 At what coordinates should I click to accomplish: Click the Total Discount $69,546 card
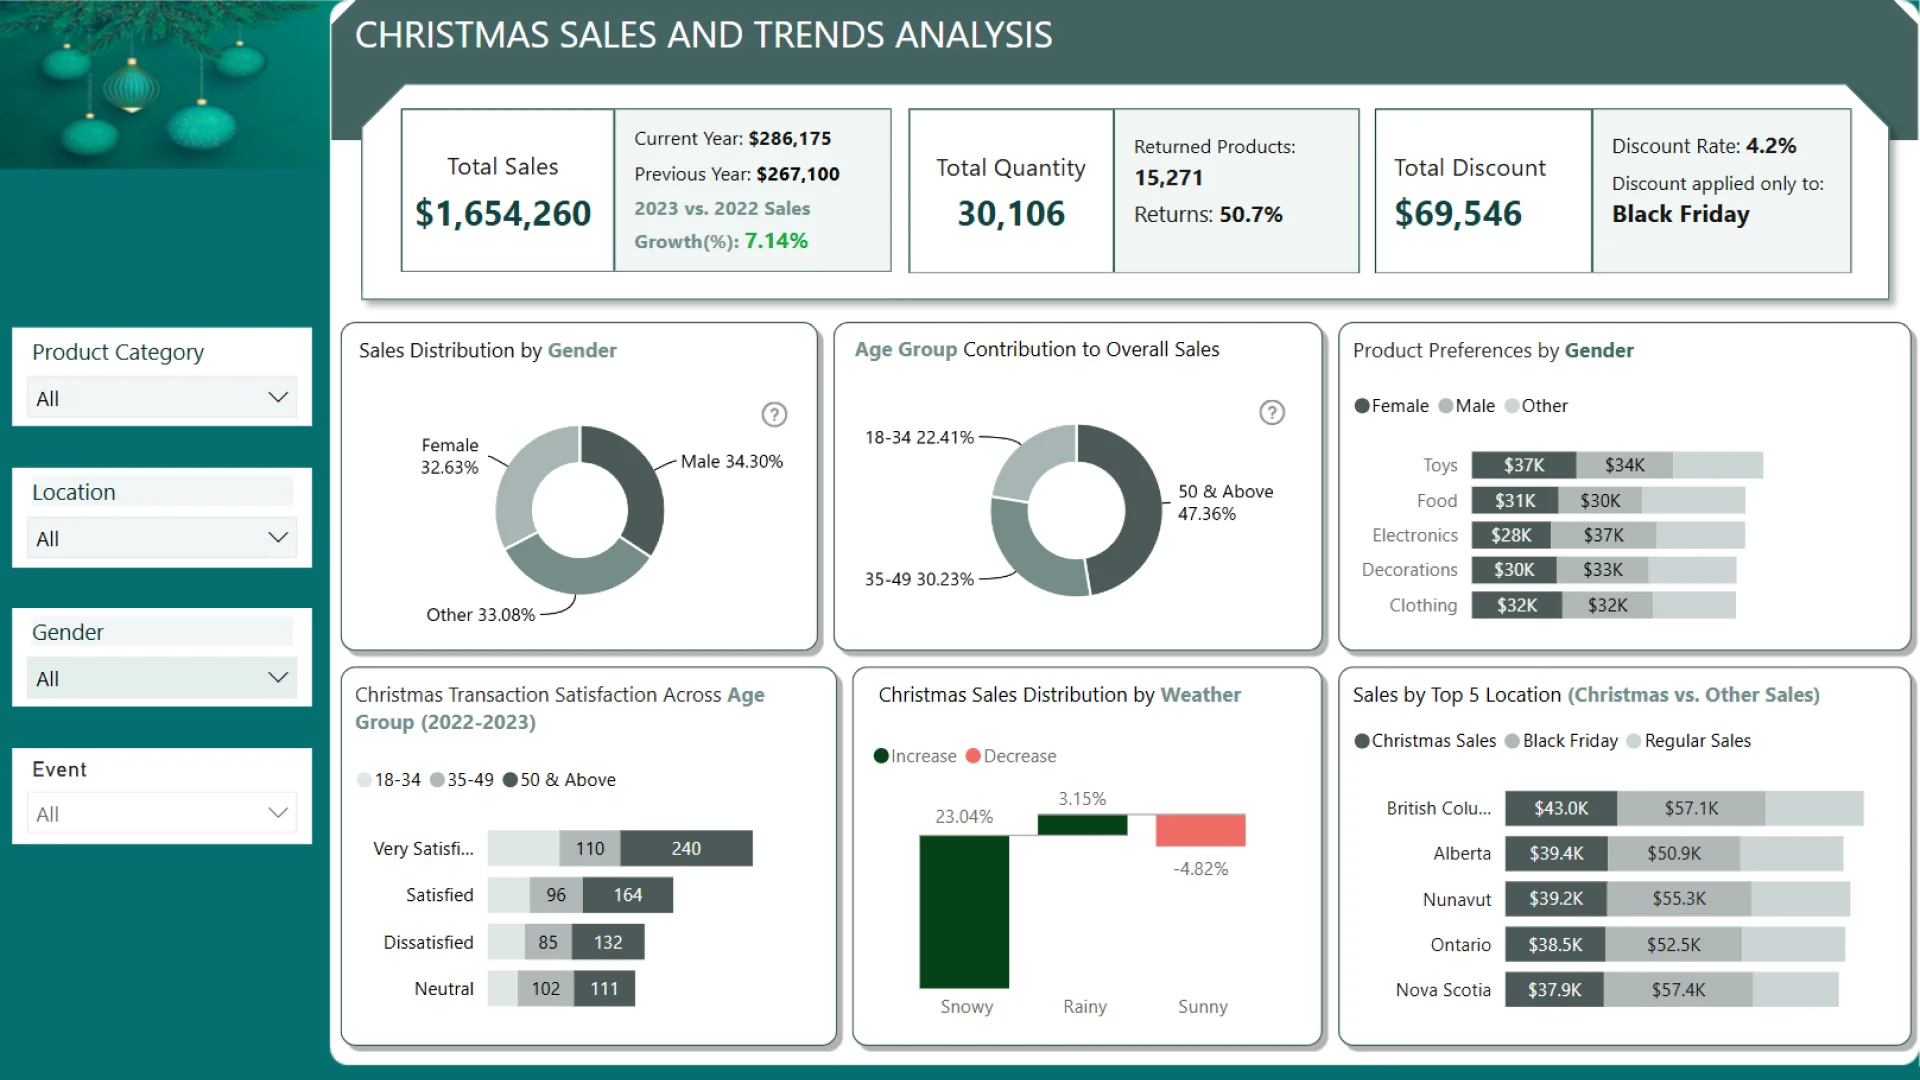[x=1483, y=190]
